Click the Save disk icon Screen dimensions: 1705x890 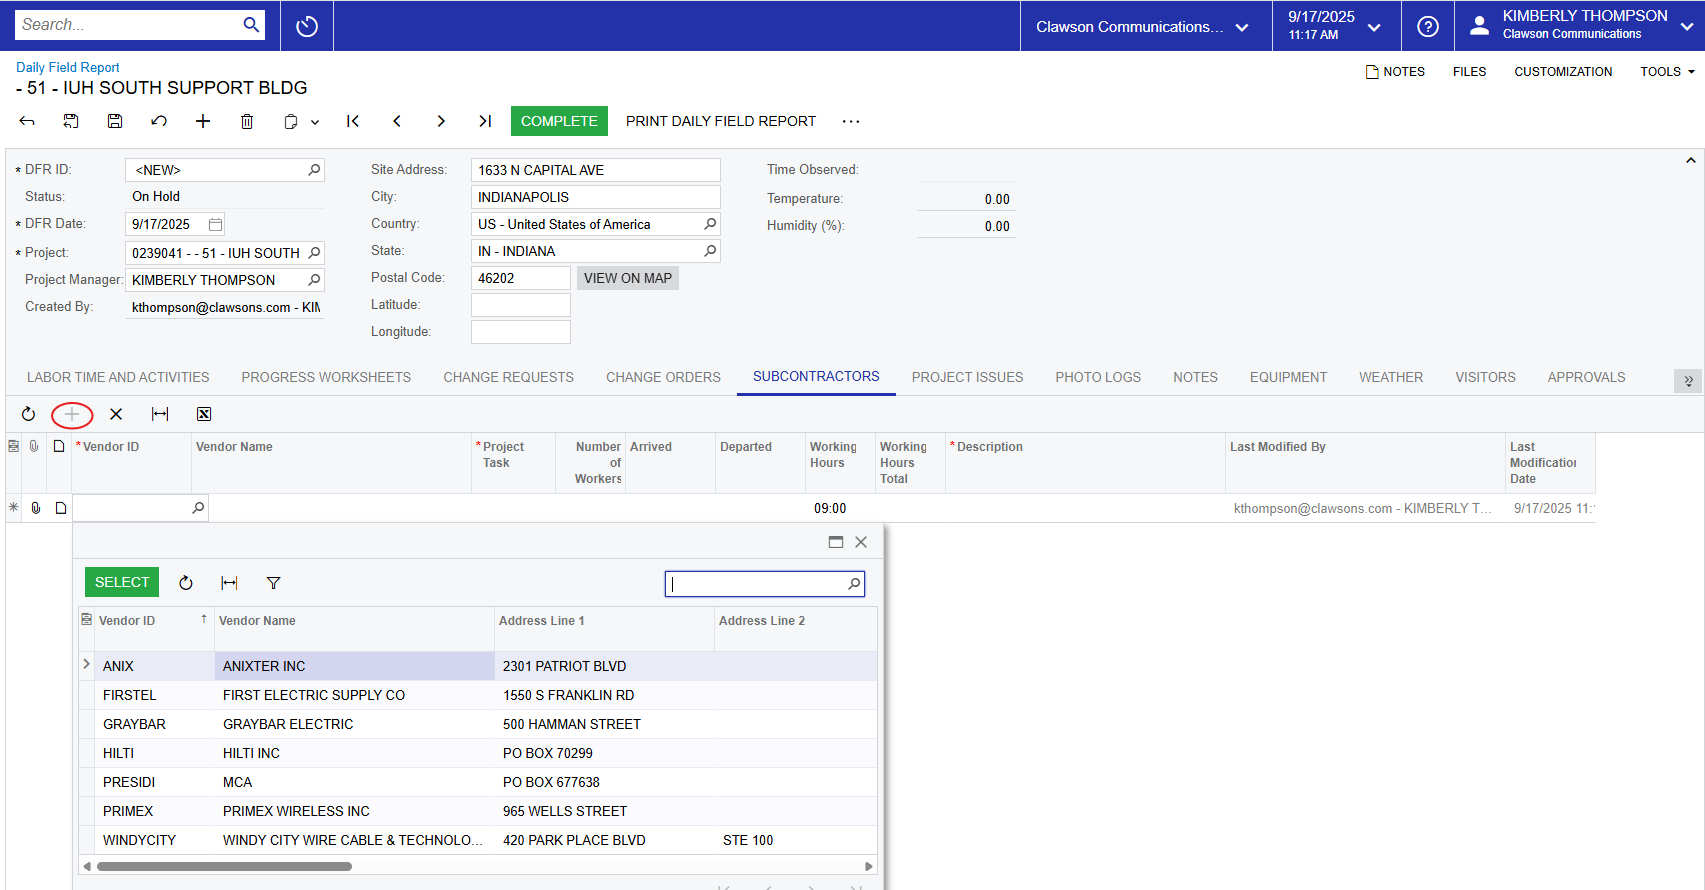[115, 121]
